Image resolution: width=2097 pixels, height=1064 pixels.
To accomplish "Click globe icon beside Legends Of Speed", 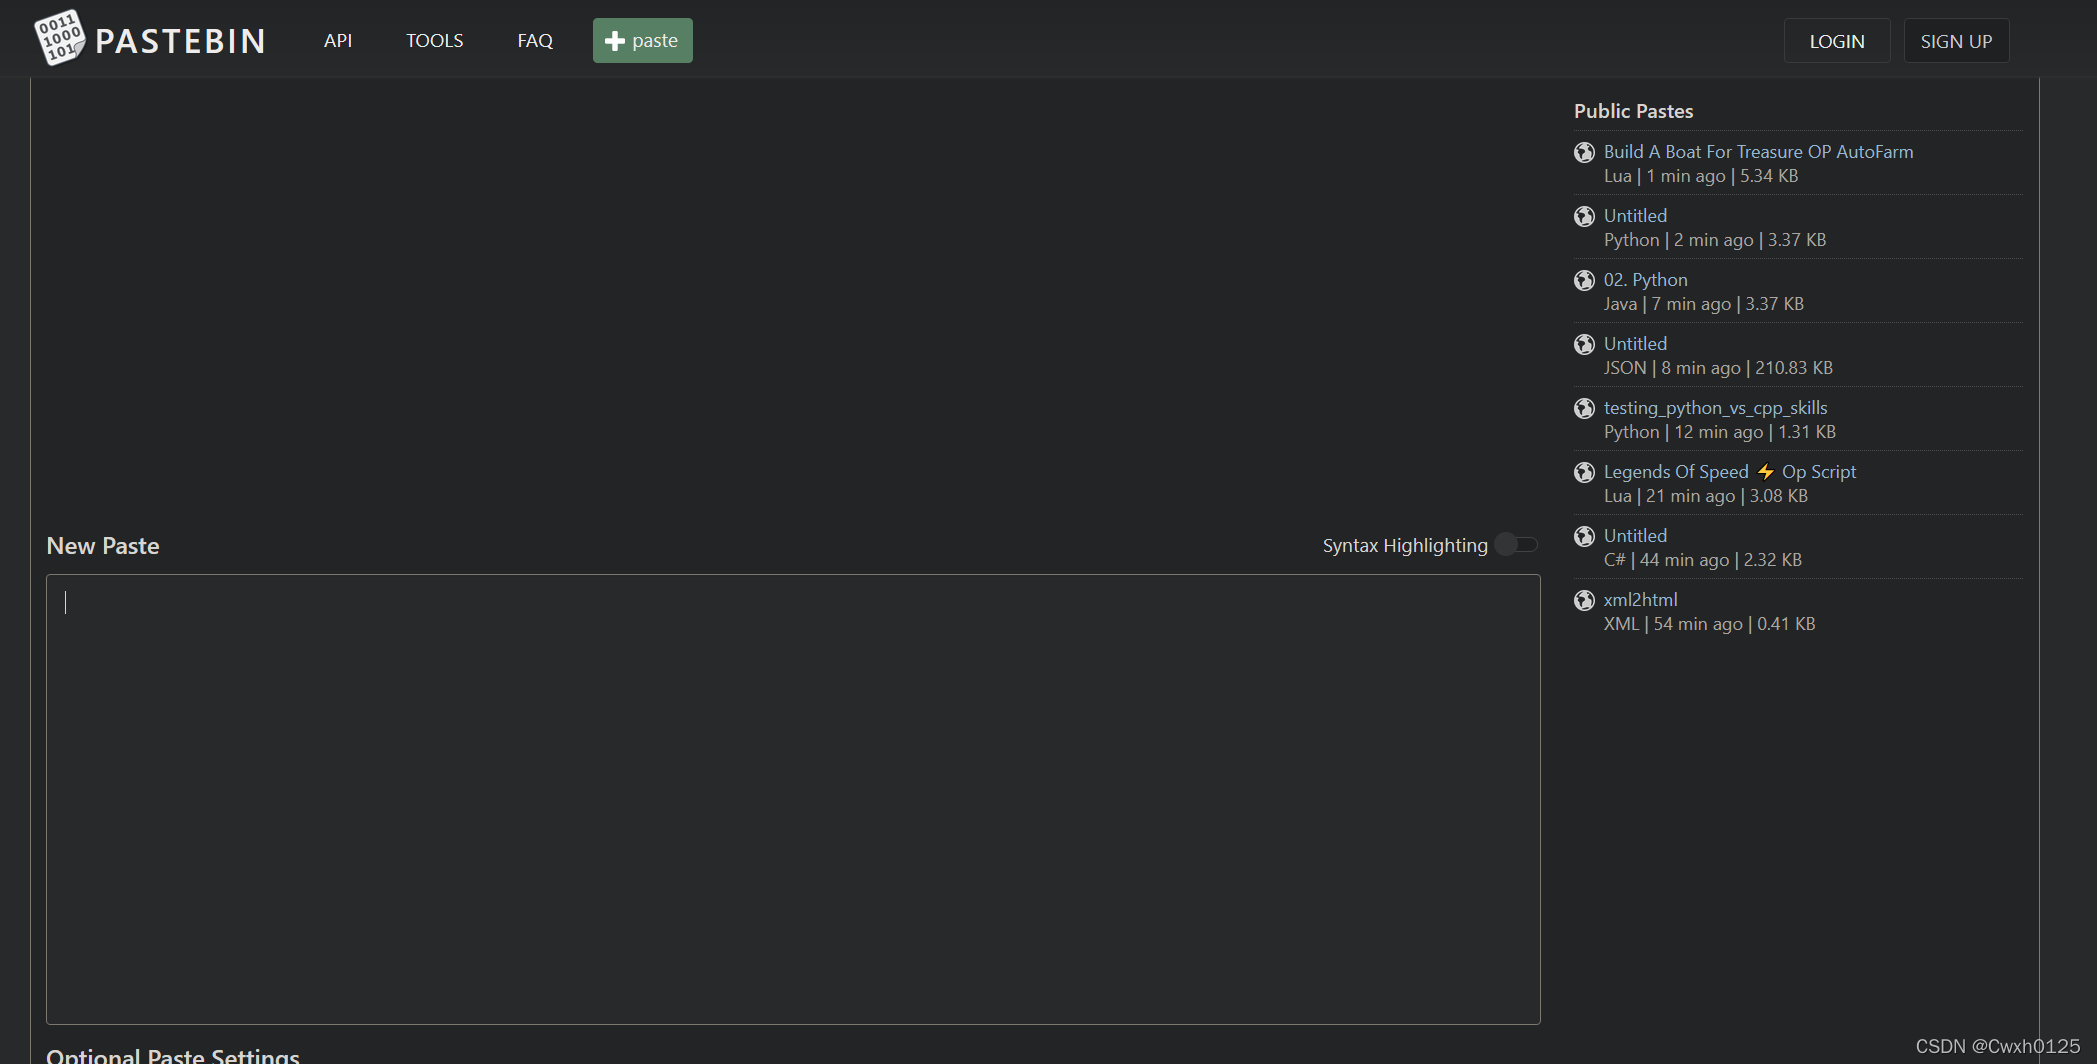I will (1584, 472).
